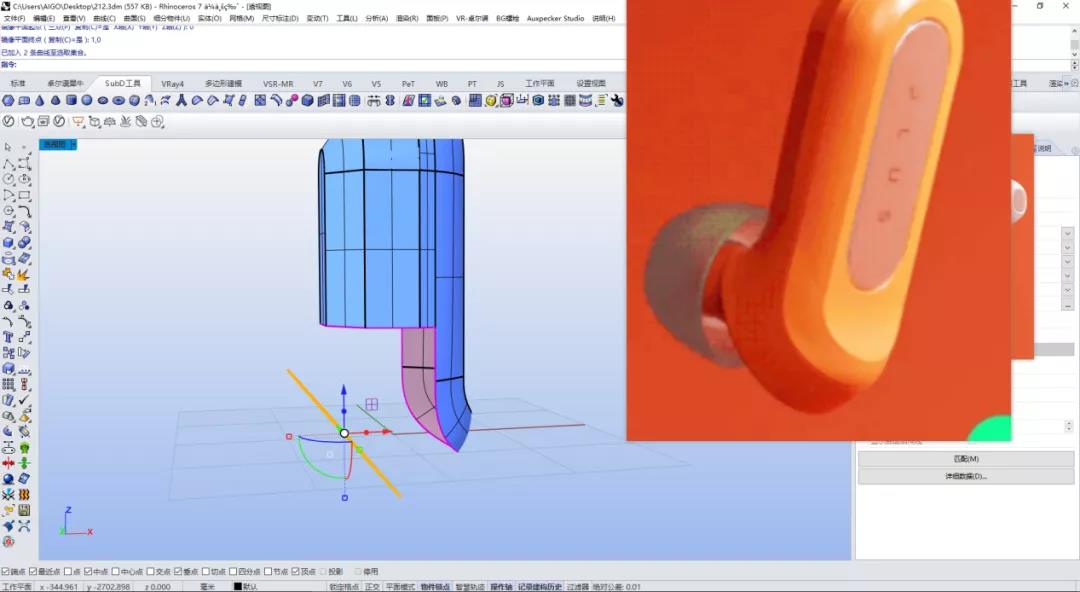This screenshot has width=1080, height=592.
Task: Toggle the 最近点 osnap checkbox
Action: [x=33, y=571]
